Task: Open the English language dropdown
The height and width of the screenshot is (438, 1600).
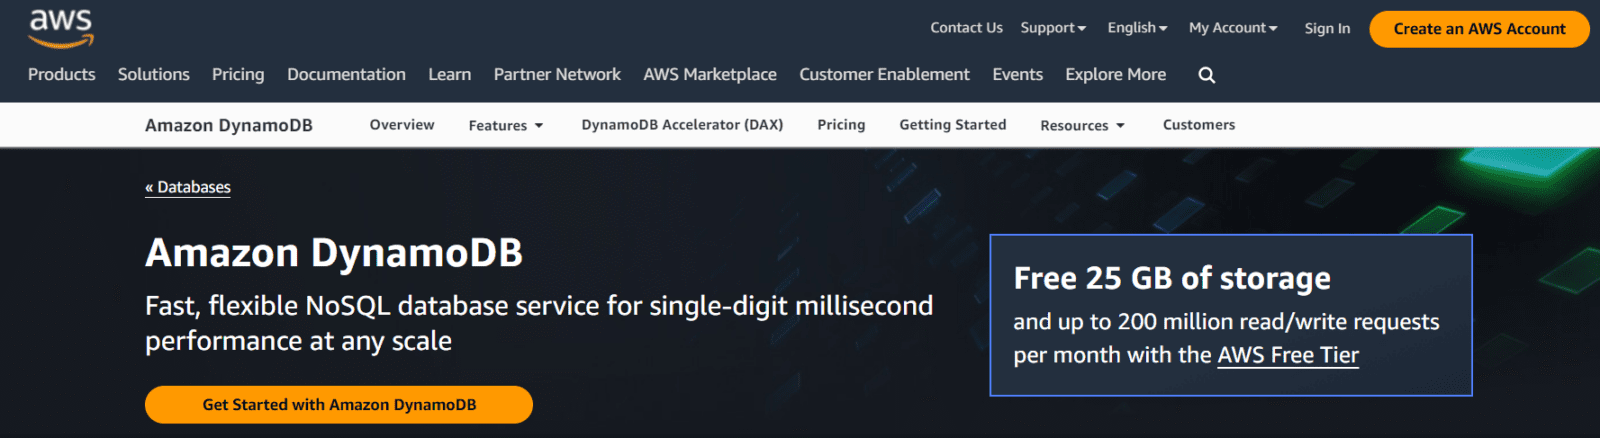Action: coord(1137,28)
